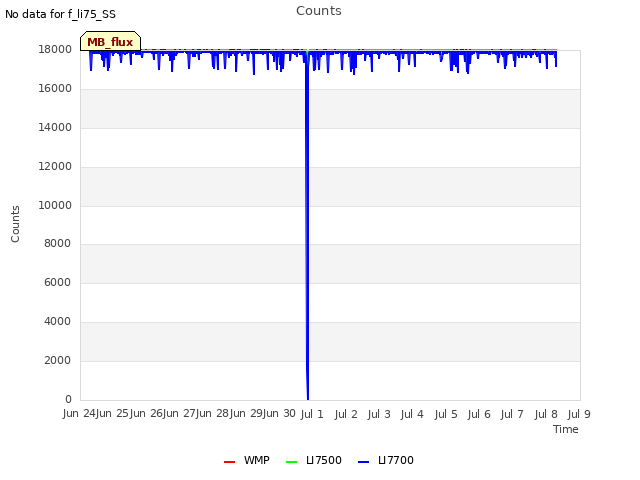Image resolution: width=640 pixels, height=480 pixels.
Task: Click the 'Jul 2' x-axis date label
Action: (x=346, y=414)
